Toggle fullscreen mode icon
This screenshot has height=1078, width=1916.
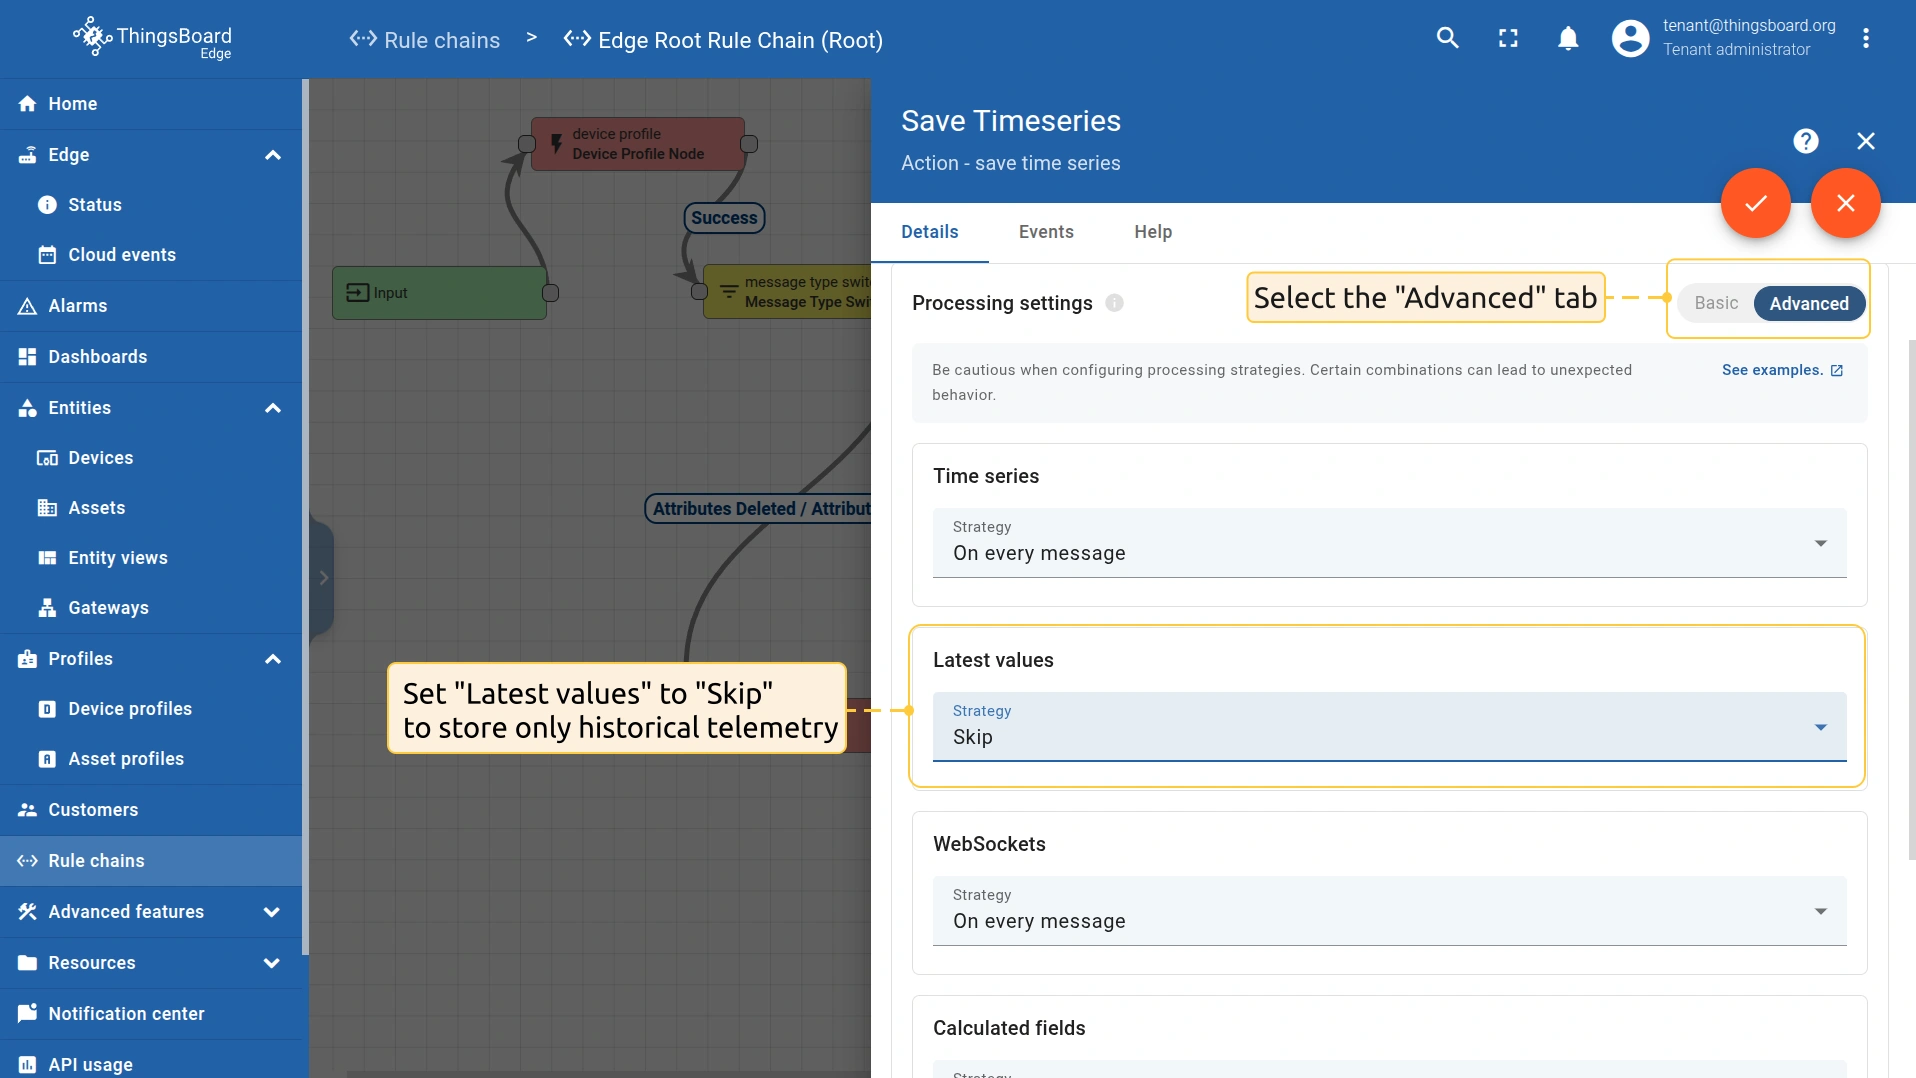[x=1508, y=39]
